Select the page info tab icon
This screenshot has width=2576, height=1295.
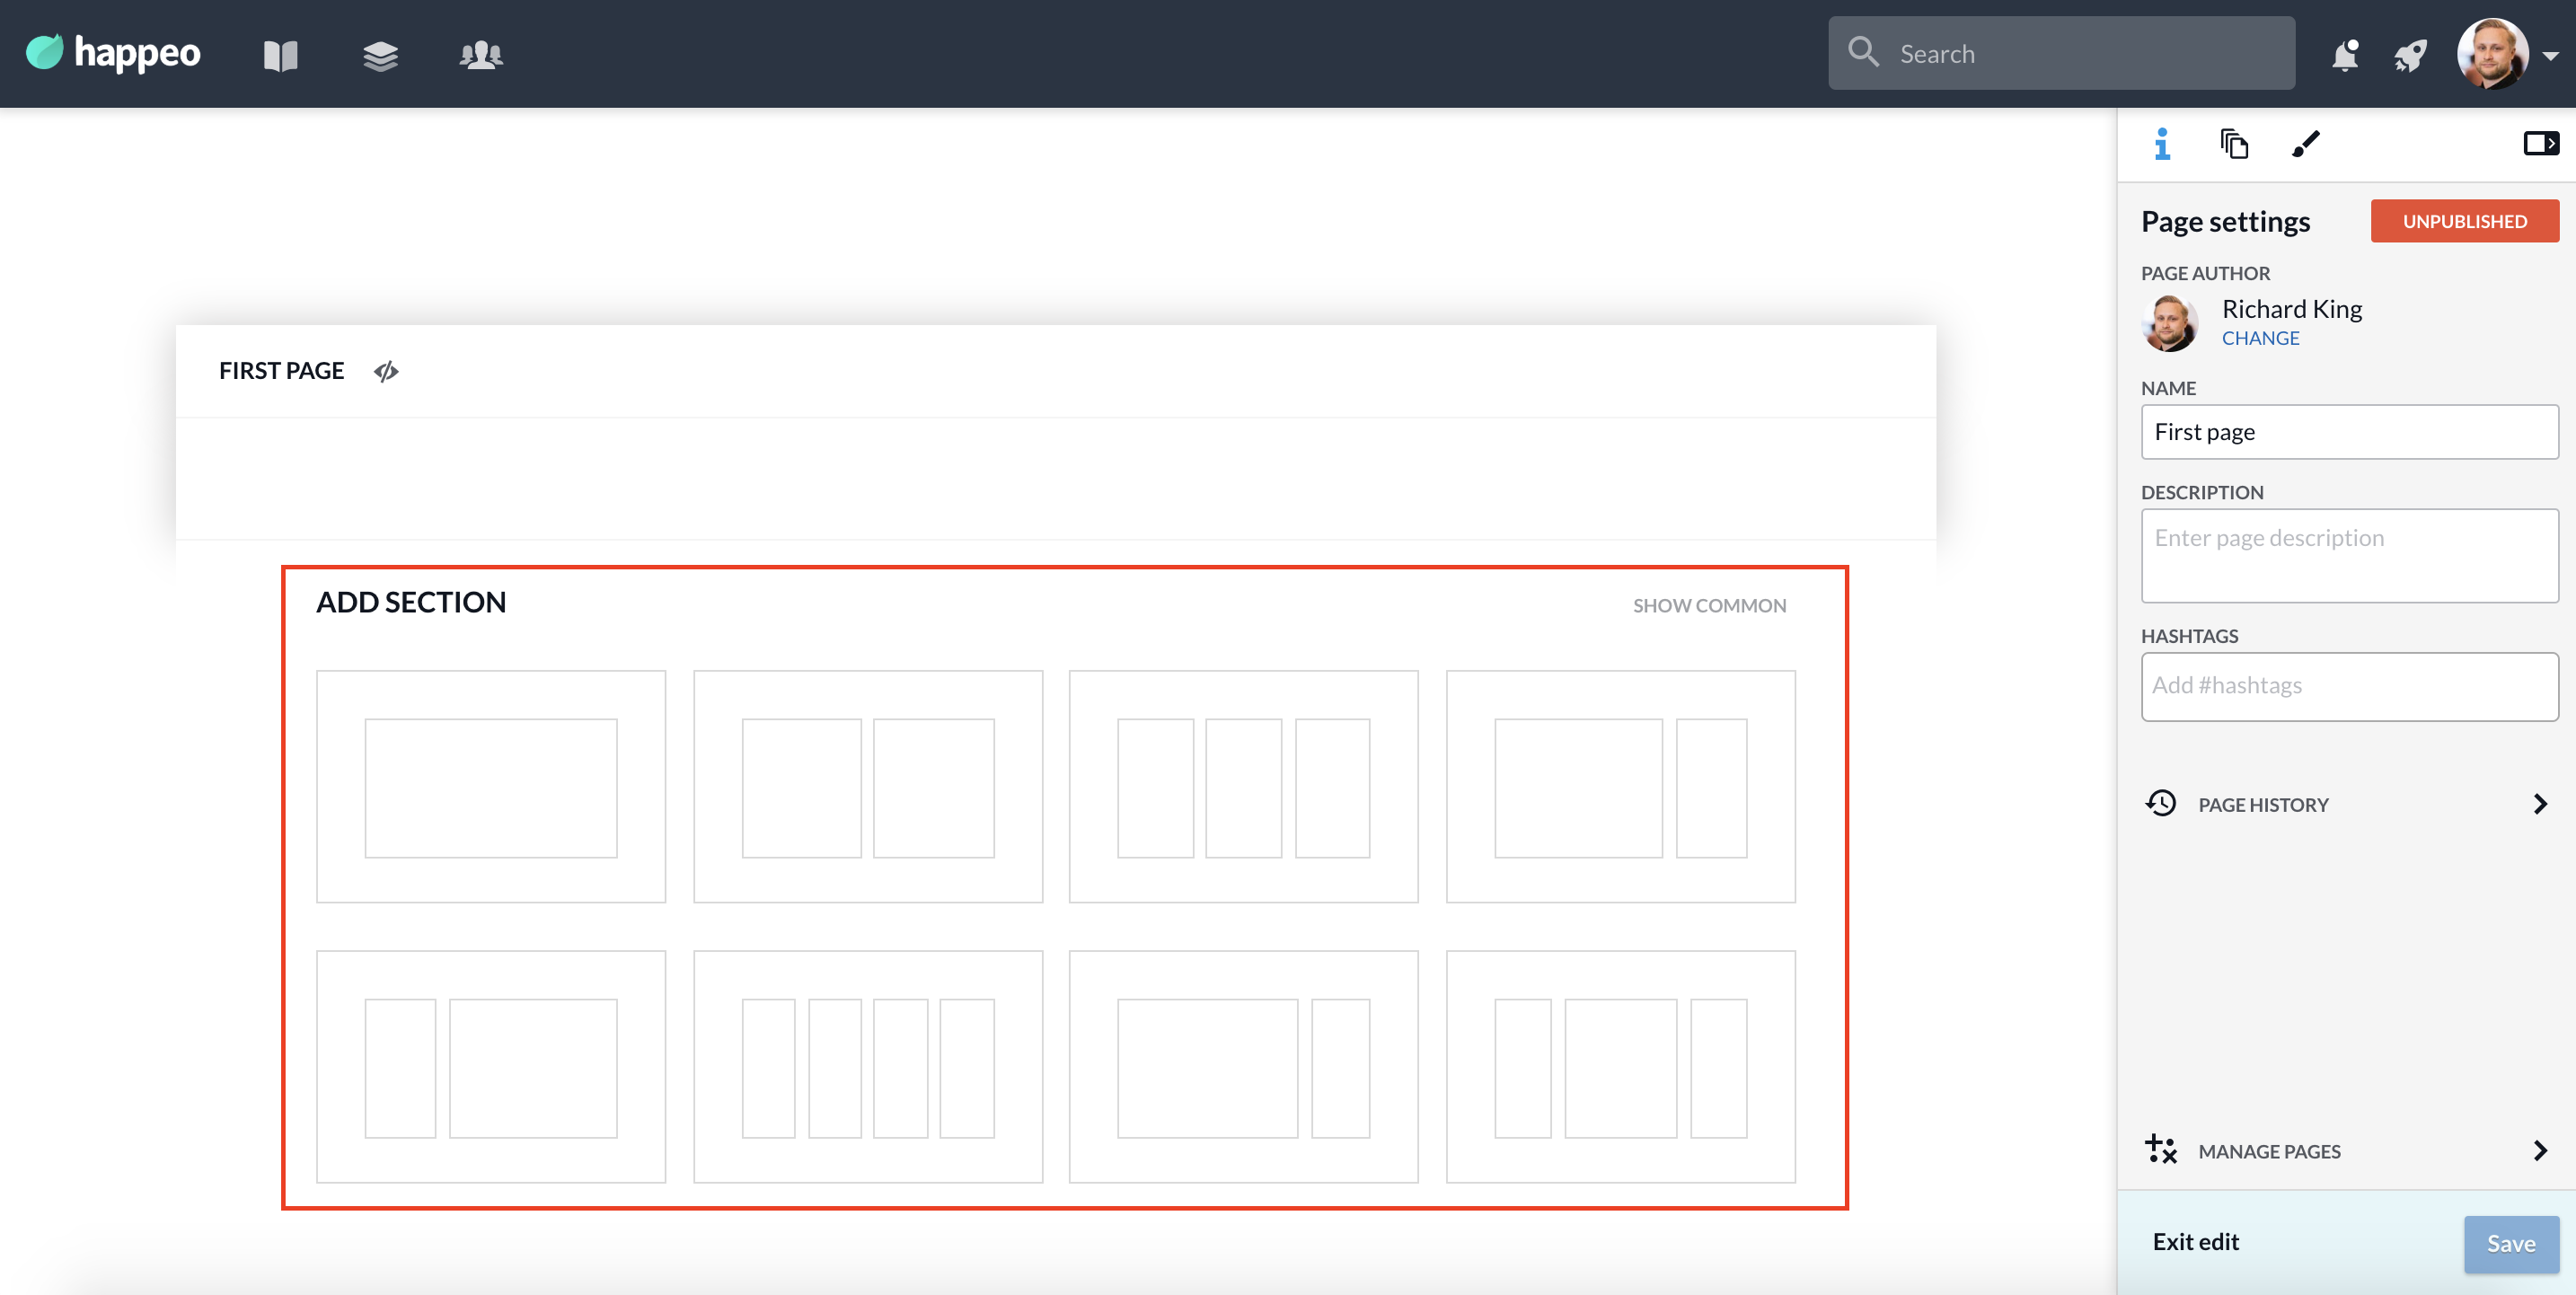[2162, 144]
